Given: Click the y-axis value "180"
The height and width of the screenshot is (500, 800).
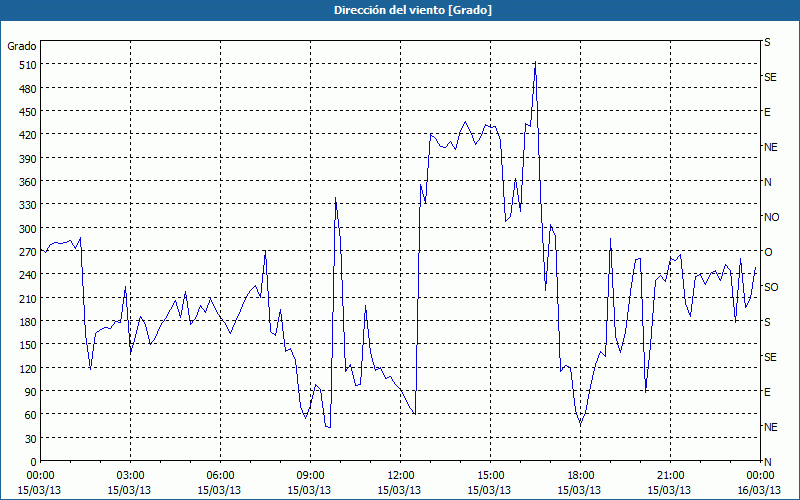Looking at the screenshot, I should 28,322.
